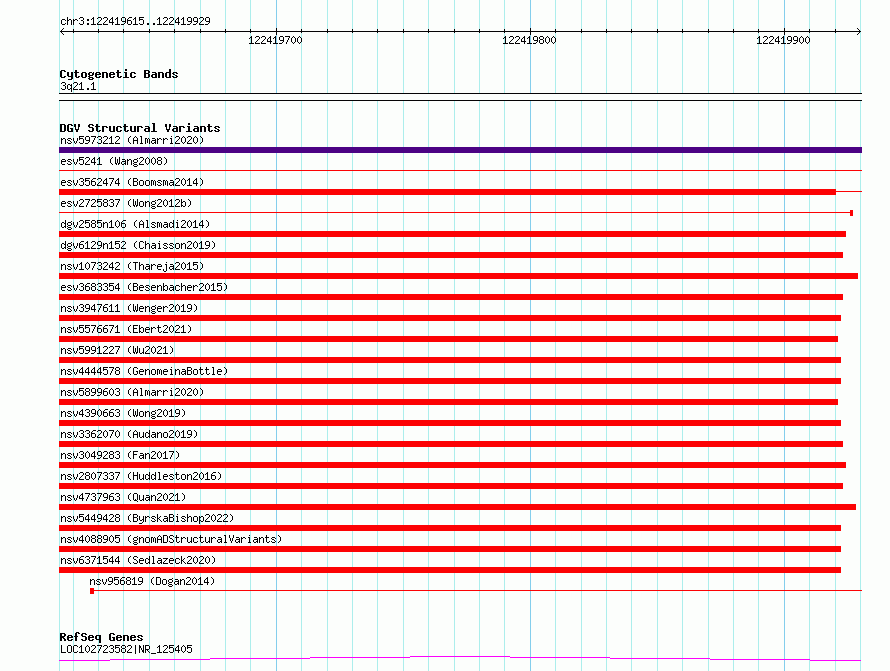The height and width of the screenshot is (671, 890).
Task: Click the red start marker of nsv956819
Action: click(x=92, y=591)
